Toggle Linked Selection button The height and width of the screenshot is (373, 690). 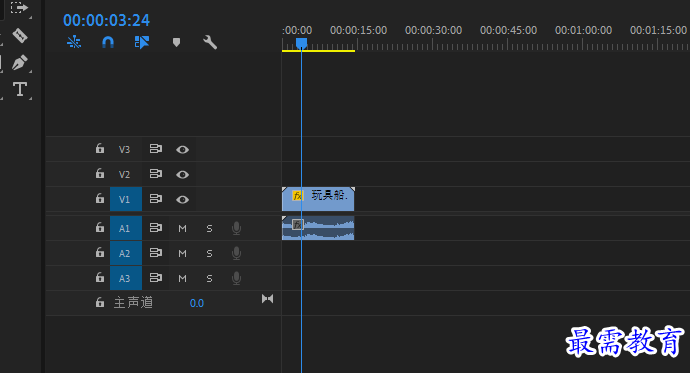click(x=142, y=42)
